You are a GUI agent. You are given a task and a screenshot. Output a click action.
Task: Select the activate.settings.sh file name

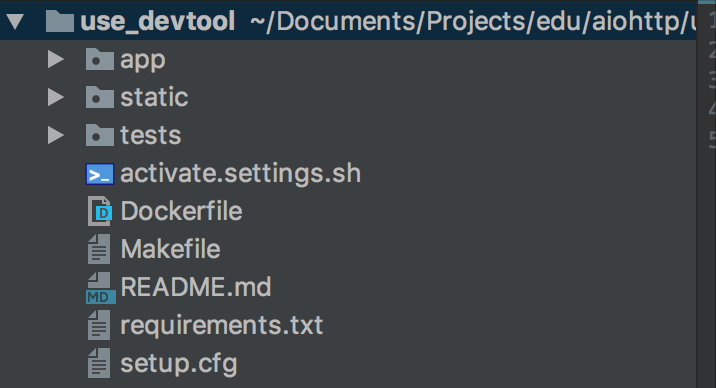pyautogui.click(x=241, y=174)
